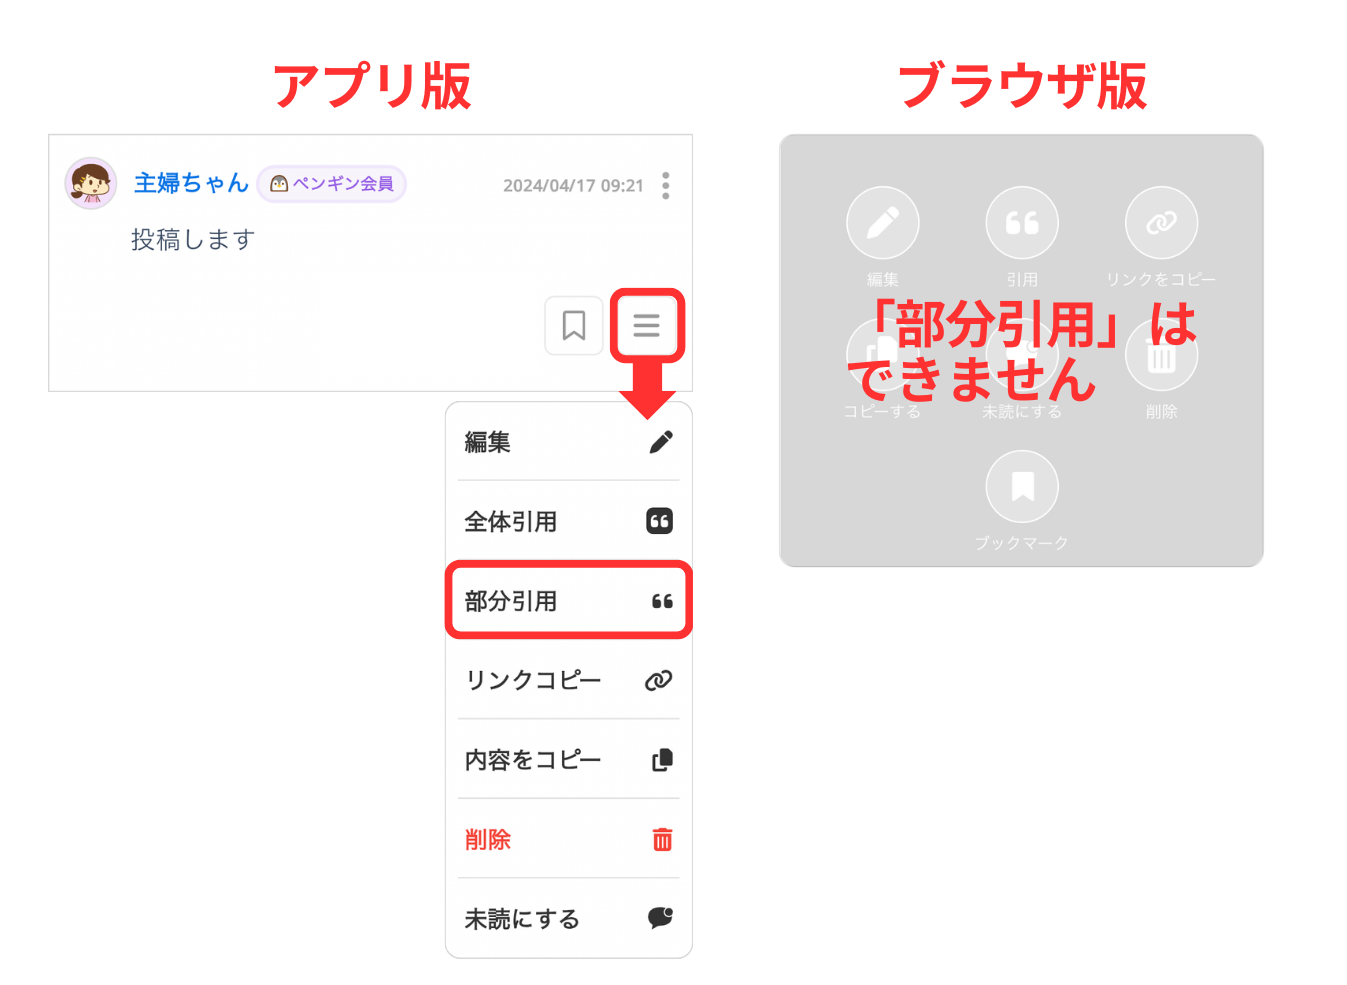This screenshot has height=985, width=1347.
Task: Click the bookmark icon button on the post
Action: 573,325
